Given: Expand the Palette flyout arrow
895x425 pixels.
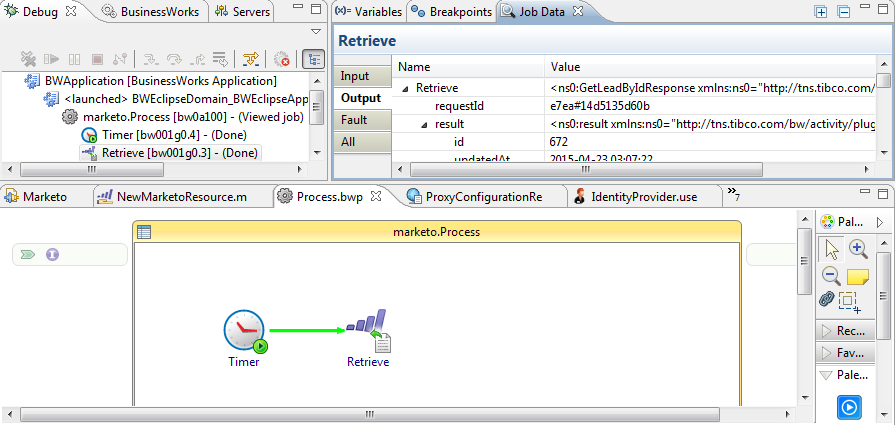Looking at the screenshot, I should (x=880, y=221).
